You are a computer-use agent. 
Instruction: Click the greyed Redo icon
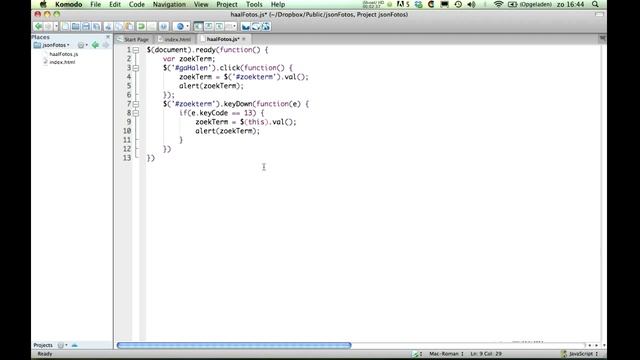click(x=151, y=27)
